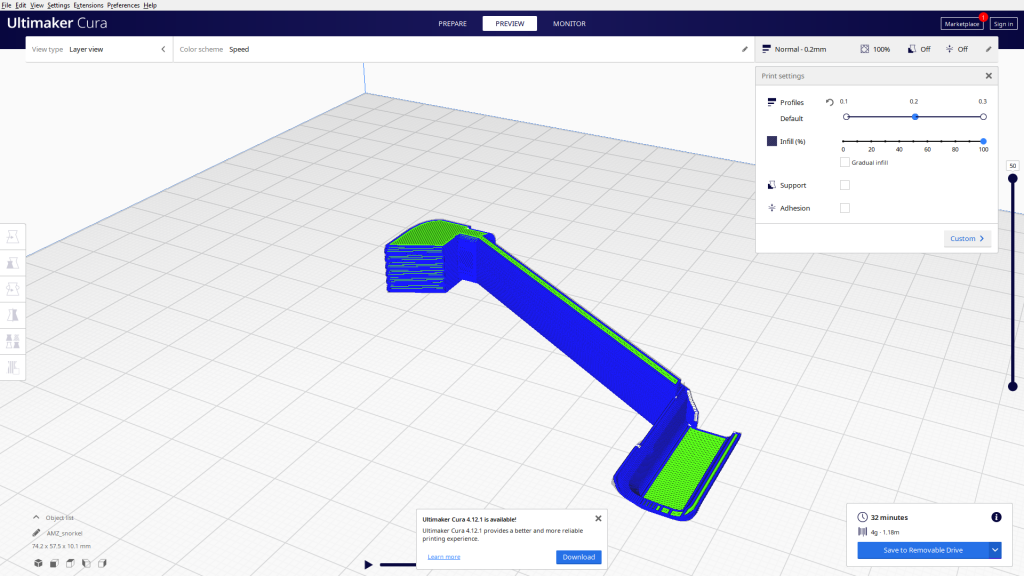Switch to the PREVIEW stage

tap(509, 24)
